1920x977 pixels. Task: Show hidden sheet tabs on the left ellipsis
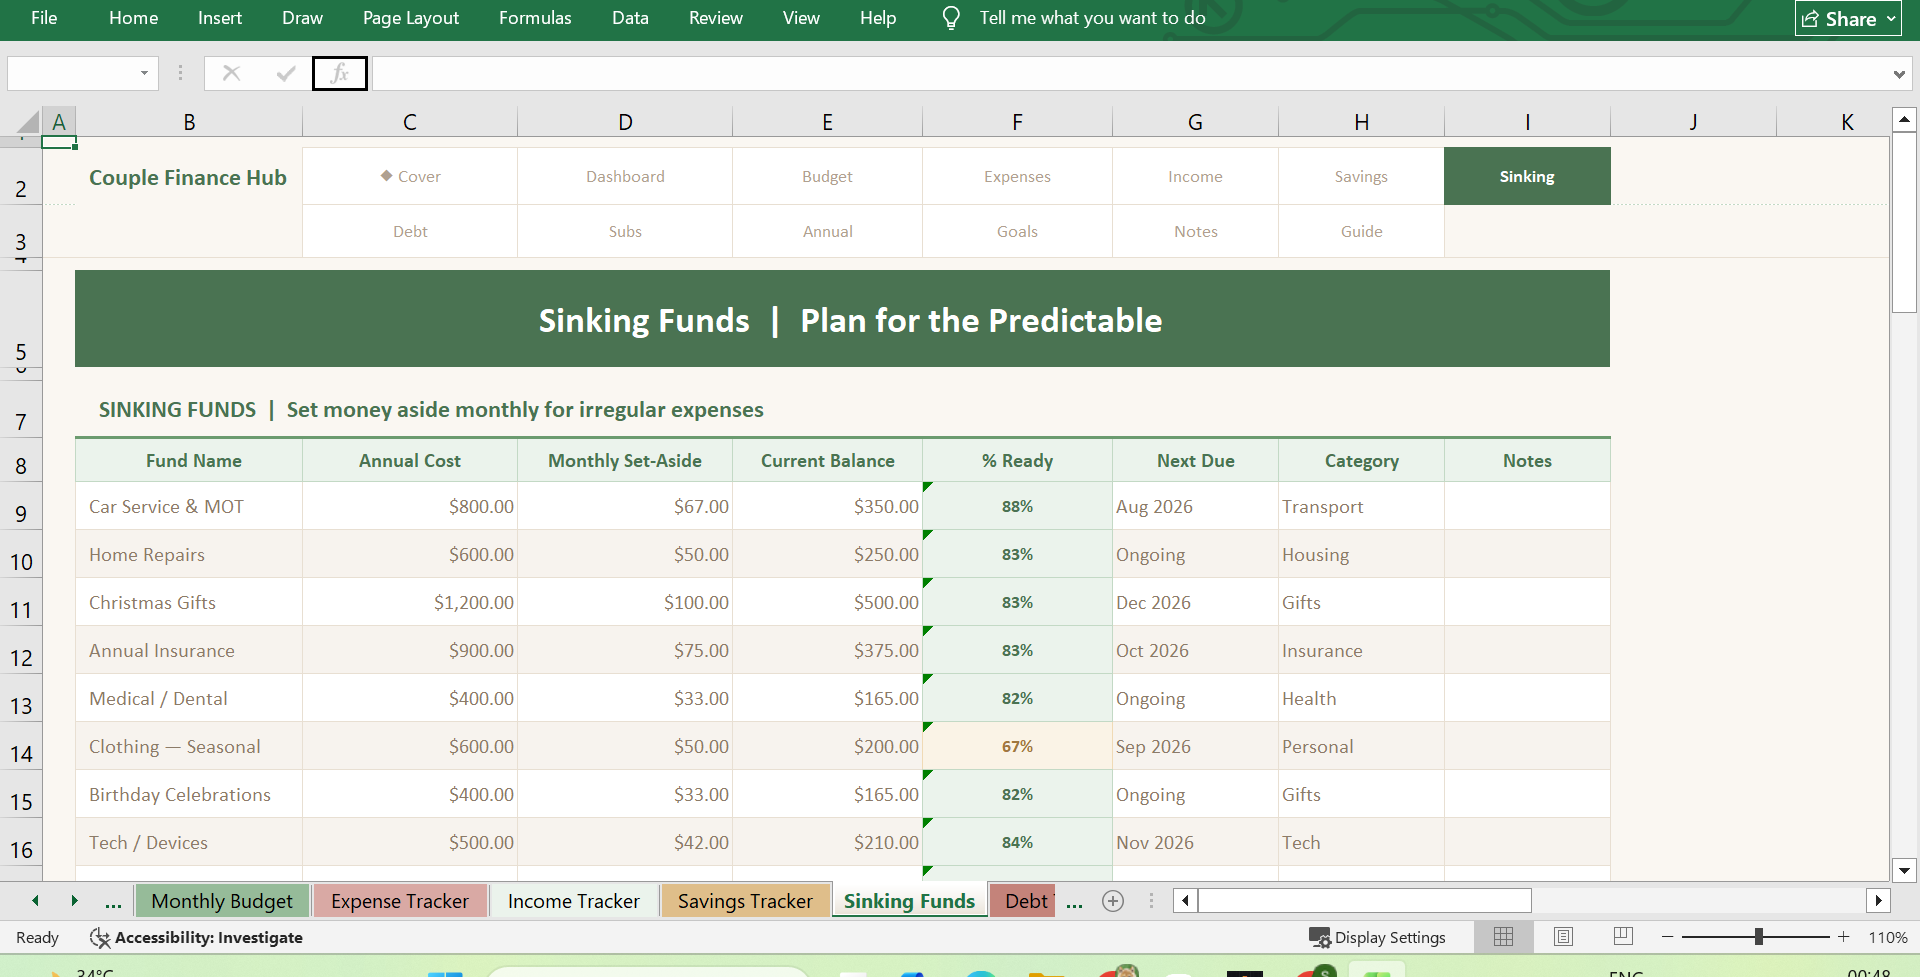tap(114, 903)
